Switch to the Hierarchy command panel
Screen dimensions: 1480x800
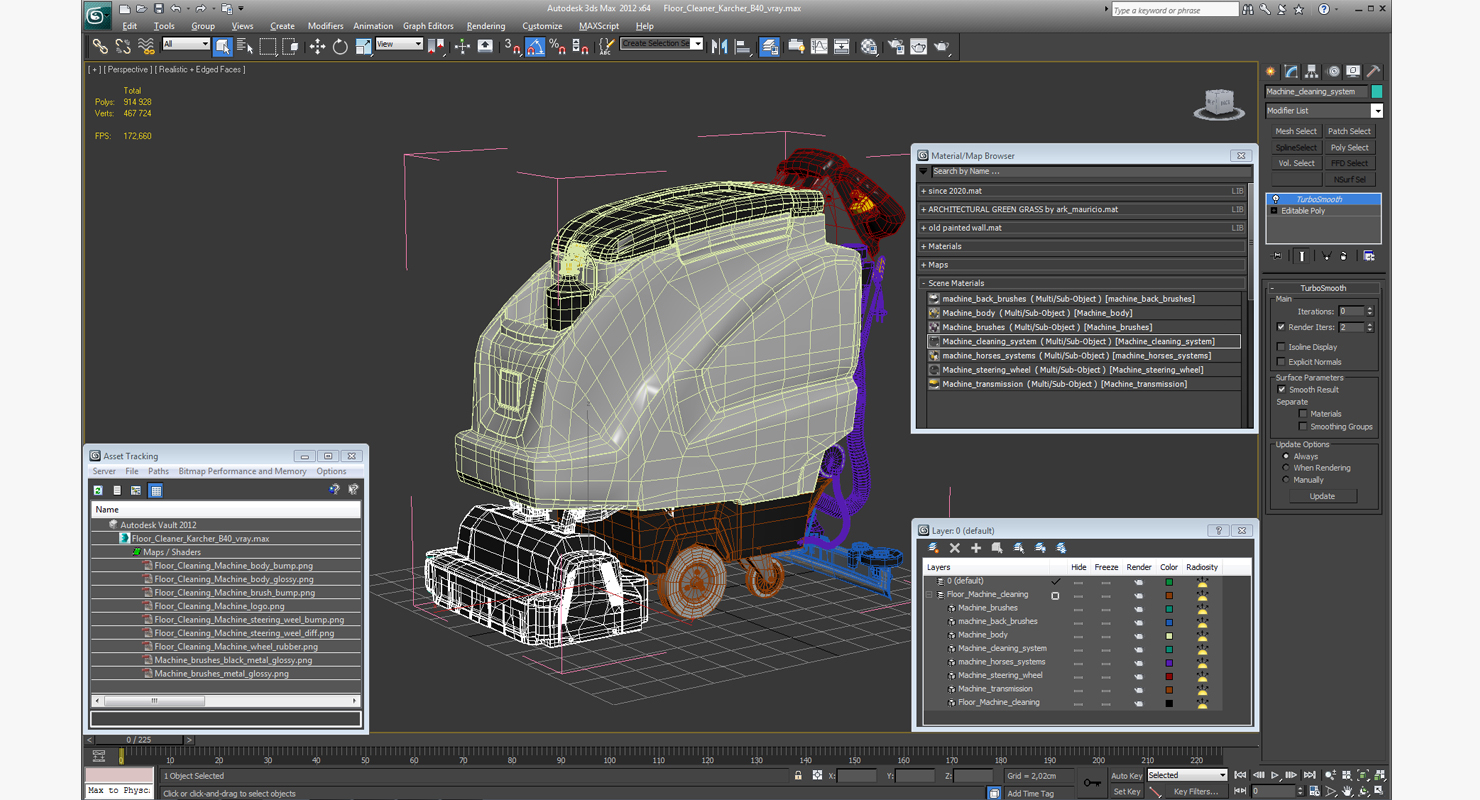(x=1313, y=71)
